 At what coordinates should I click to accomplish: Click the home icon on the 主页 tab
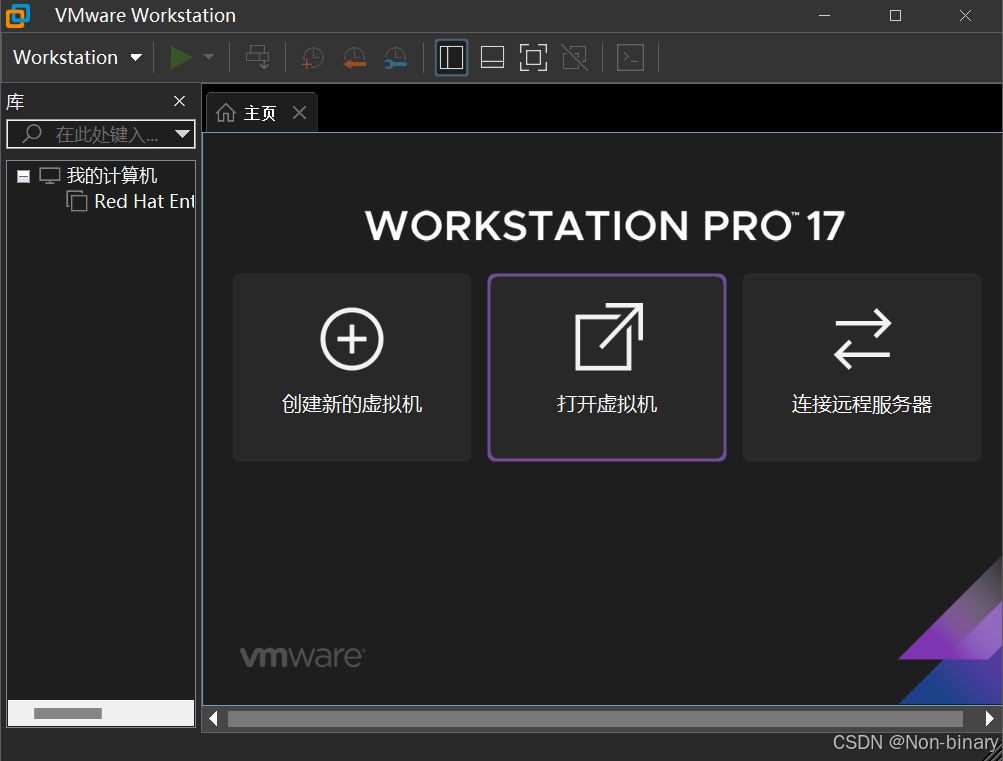click(226, 113)
